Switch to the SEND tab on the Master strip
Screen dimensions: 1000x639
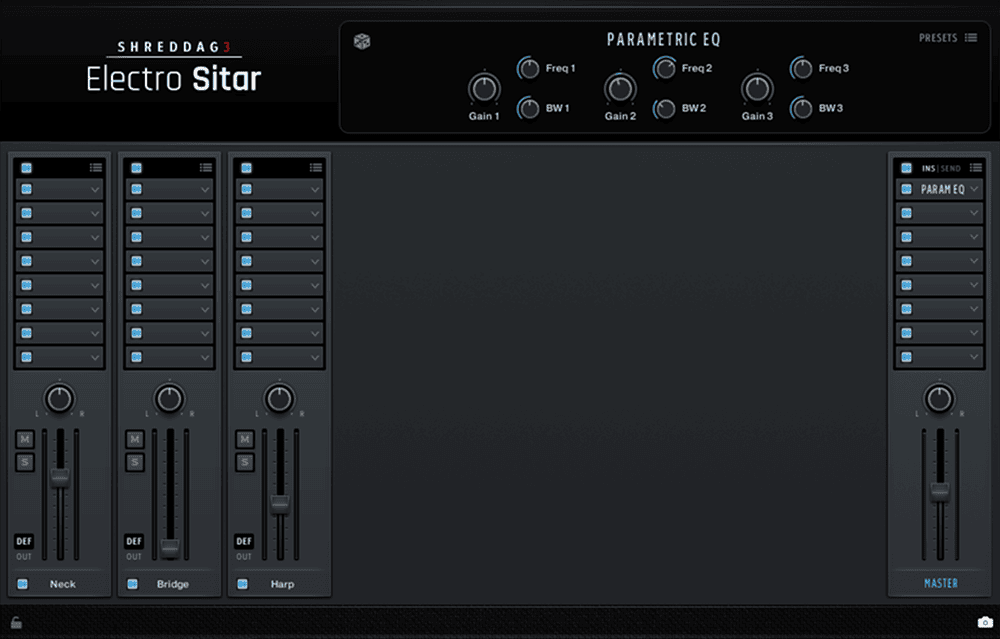pos(951,168)
